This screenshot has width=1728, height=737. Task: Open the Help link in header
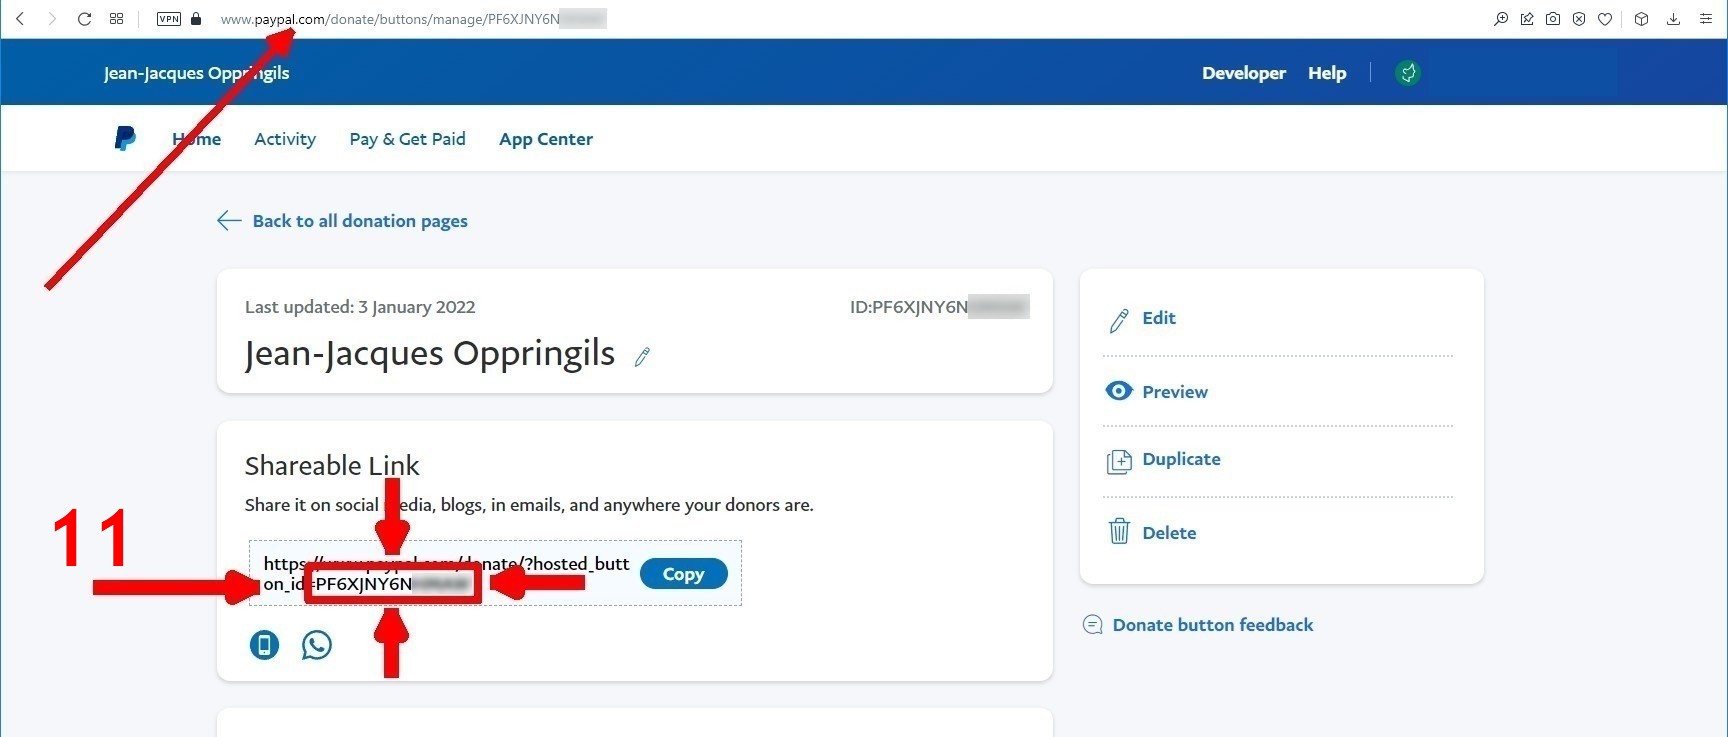(x=1327, y=73)
